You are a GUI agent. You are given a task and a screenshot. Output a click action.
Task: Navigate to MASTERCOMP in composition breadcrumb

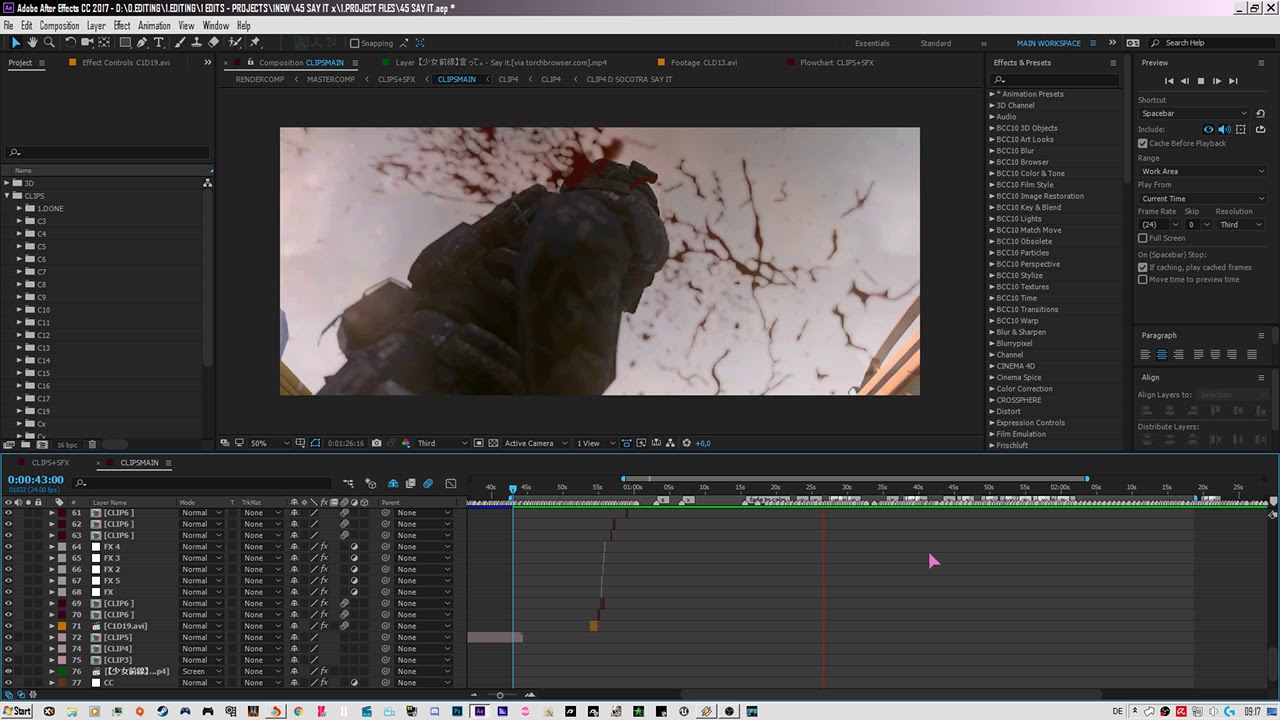point(330,79)
